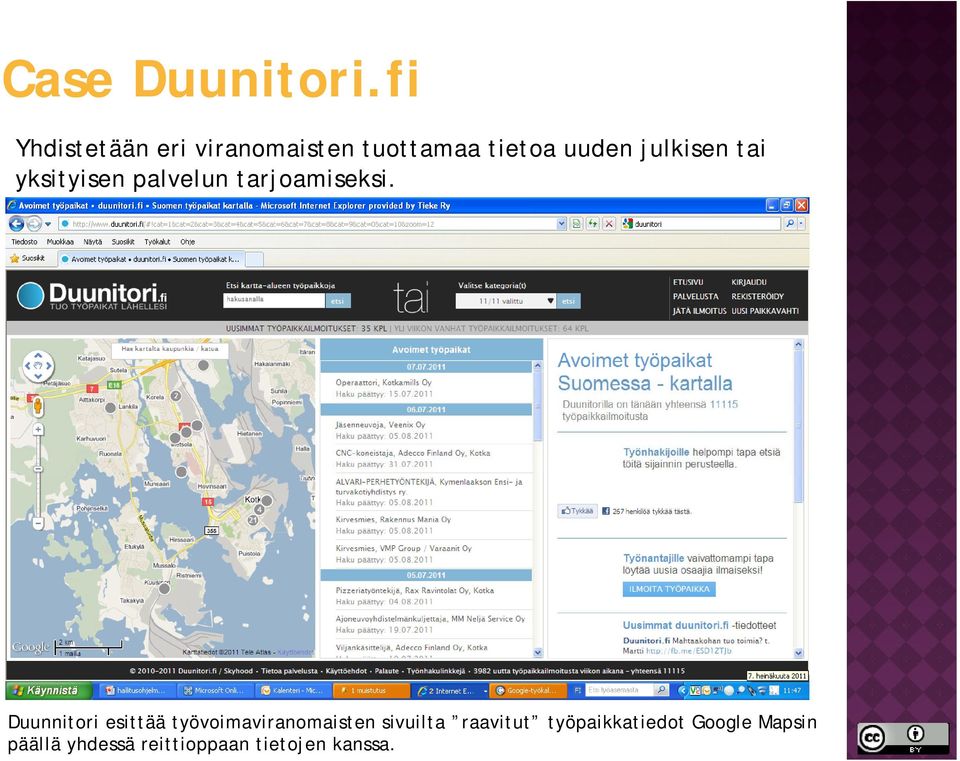This screenshot has width=960, height=761.
Task: Open the Muokkaa menu
Action: pos(60,242)
